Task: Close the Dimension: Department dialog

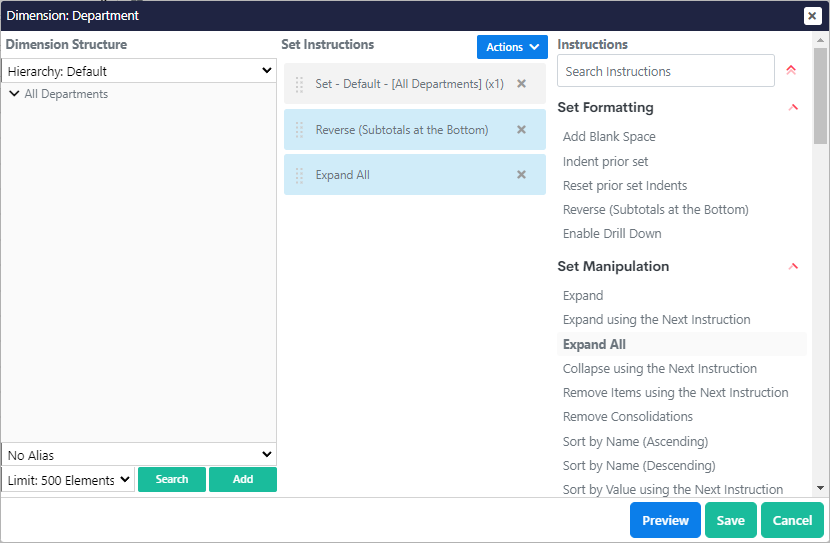Action: point(812,16)
